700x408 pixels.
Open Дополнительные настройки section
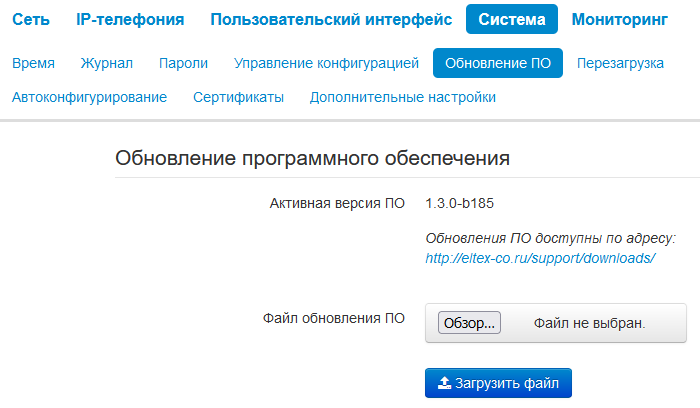pyautogui.click(x=402, y=97)
